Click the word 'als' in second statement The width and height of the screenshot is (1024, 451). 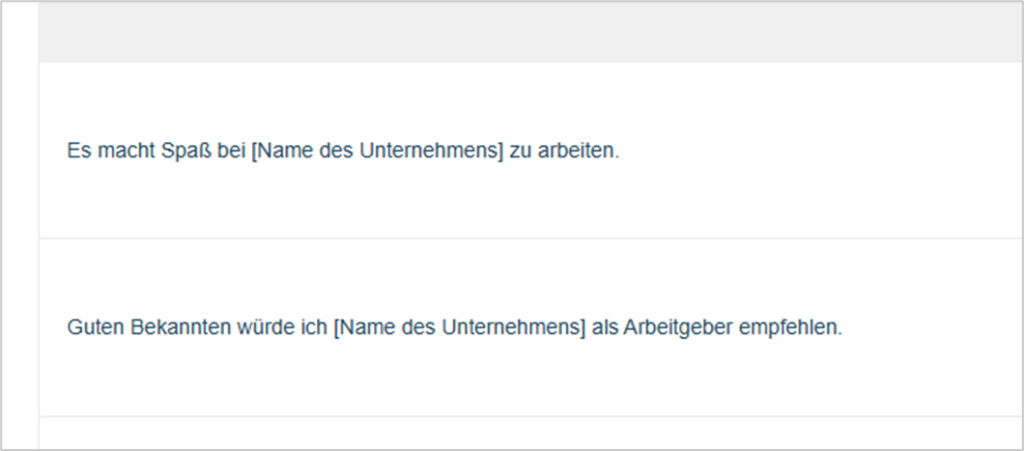(605, 328)
